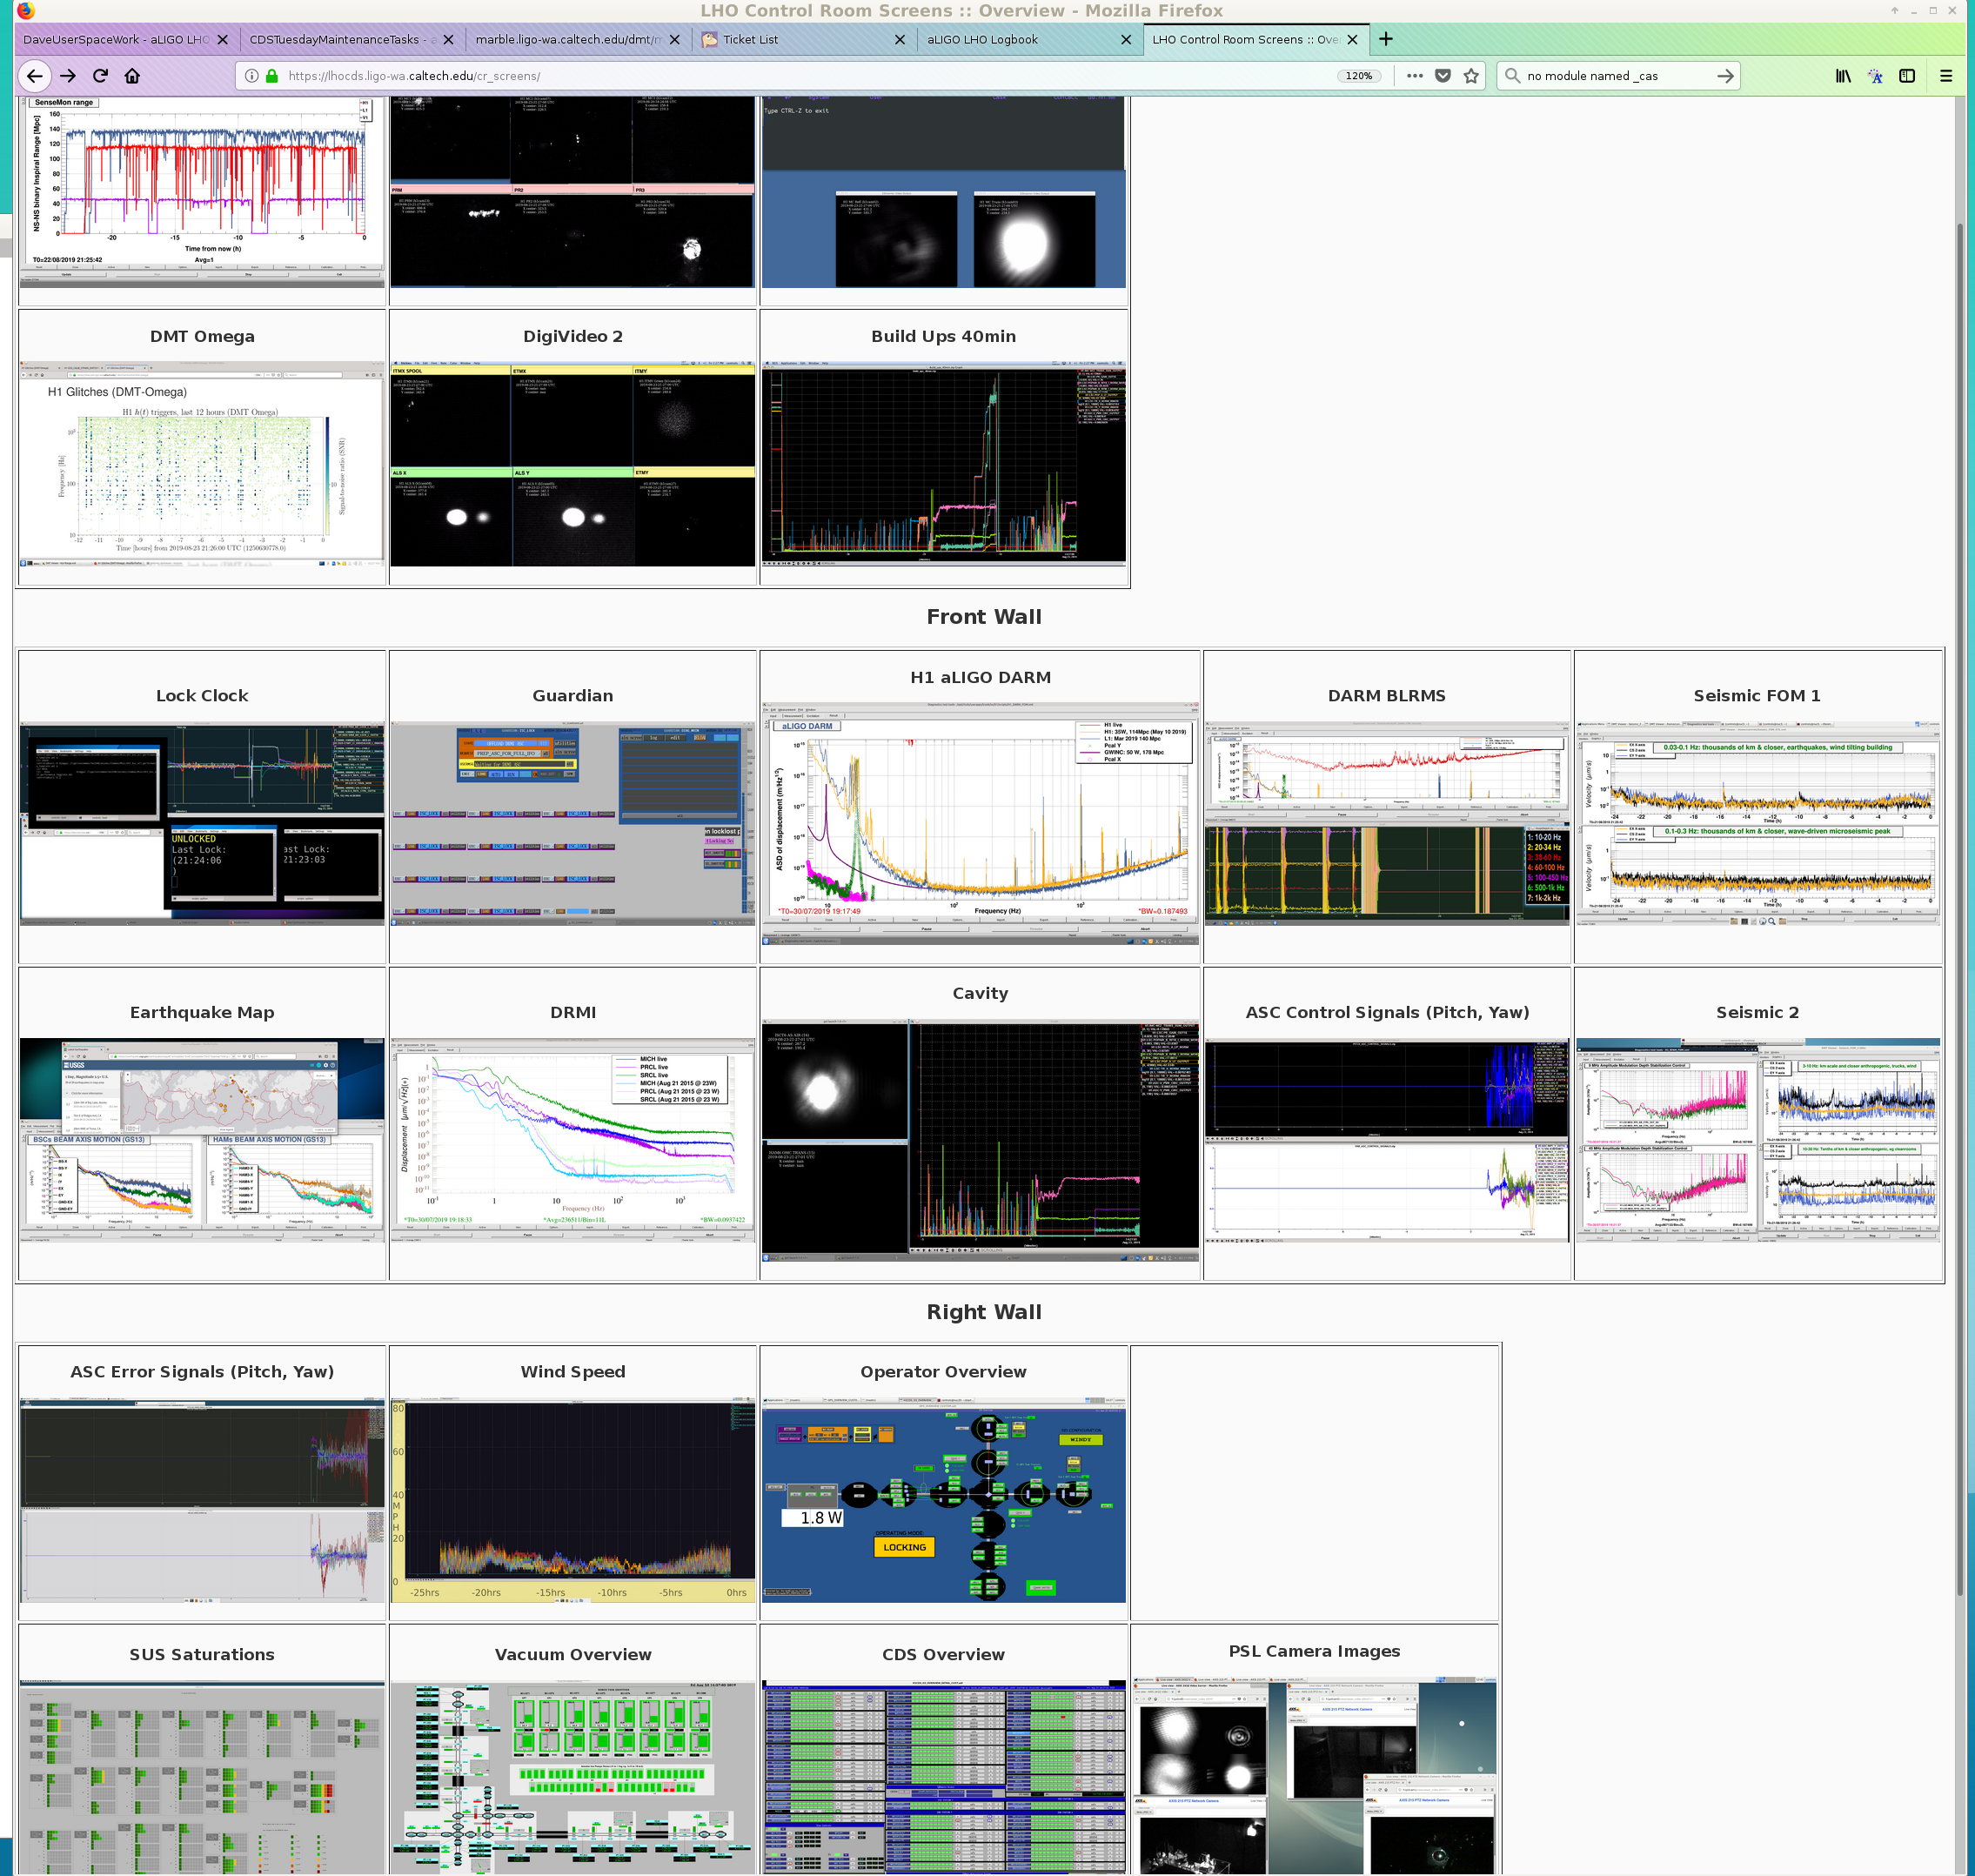Open the Earthquake Map thumbnail

point(202,1140)
